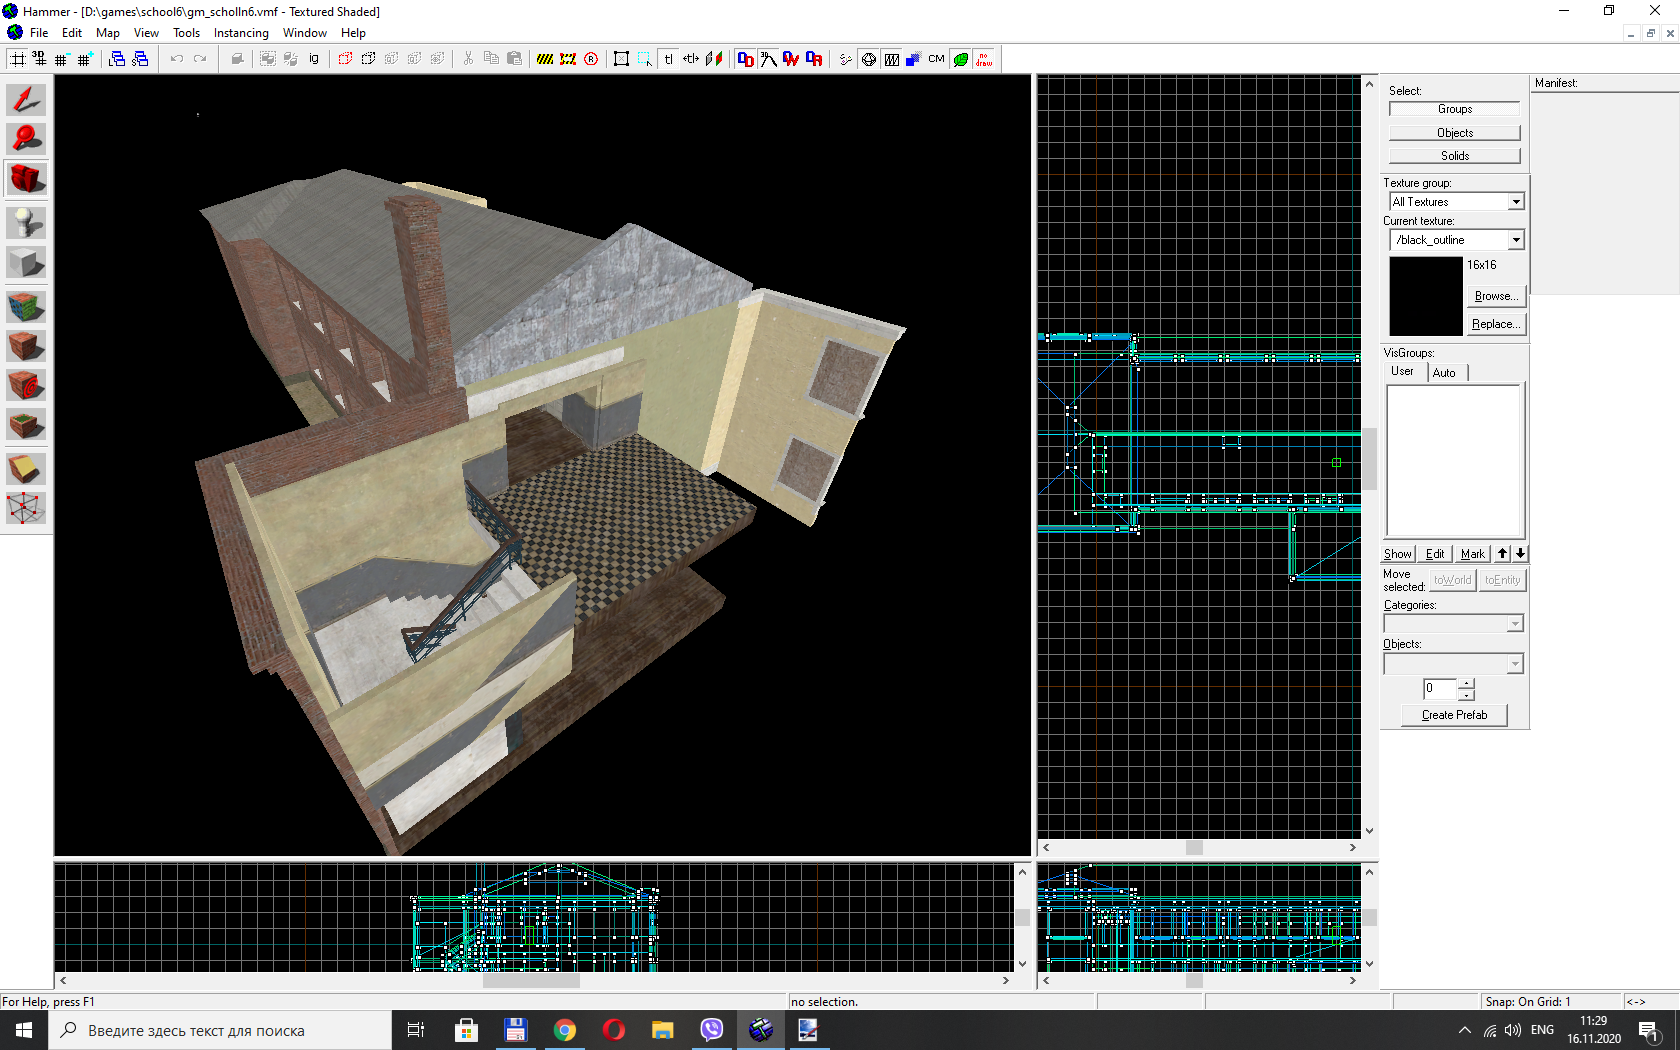This screenshot has height=1050, width=1680.
Task: Click the Browse... texture button
Action: [1496, 296]
